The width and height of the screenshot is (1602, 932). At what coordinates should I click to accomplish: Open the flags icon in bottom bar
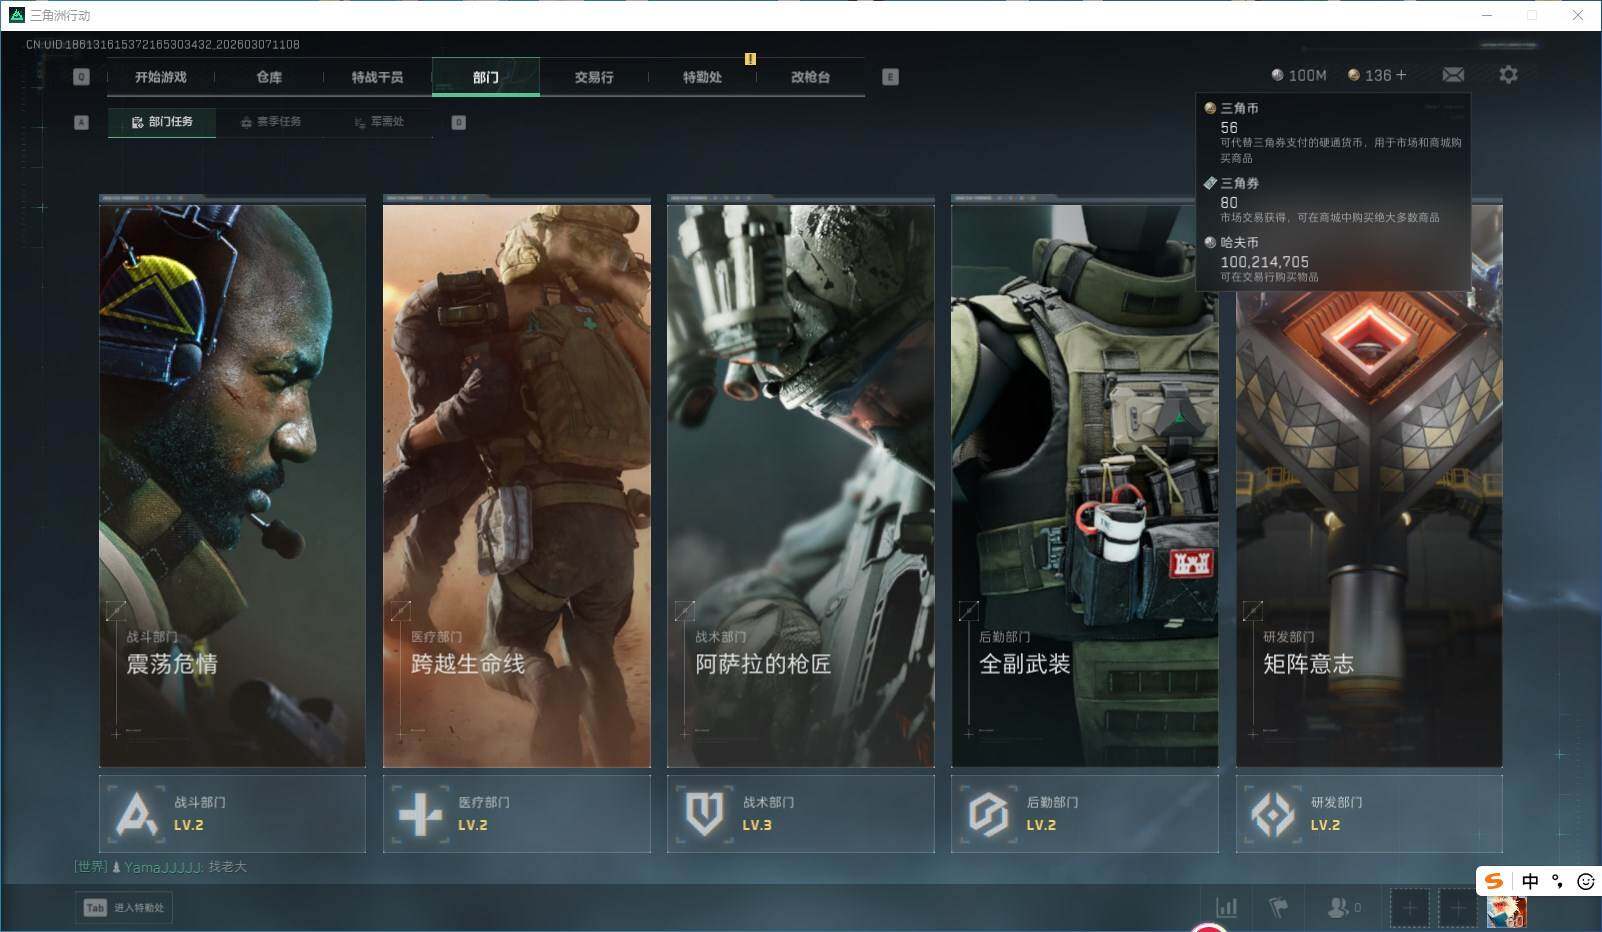click(1278, 907)
